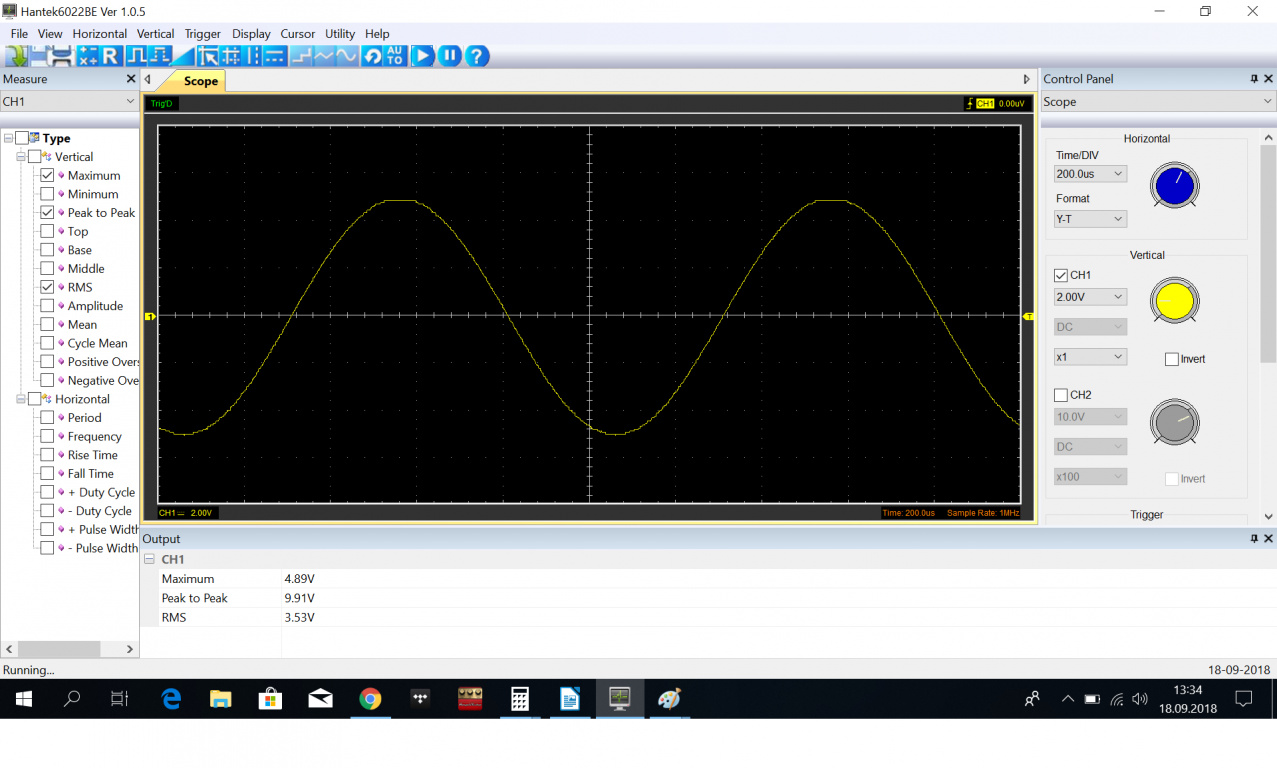The image size is (1277, 768).
Task: Open the Trigger menu
Action: click(203, 34)
